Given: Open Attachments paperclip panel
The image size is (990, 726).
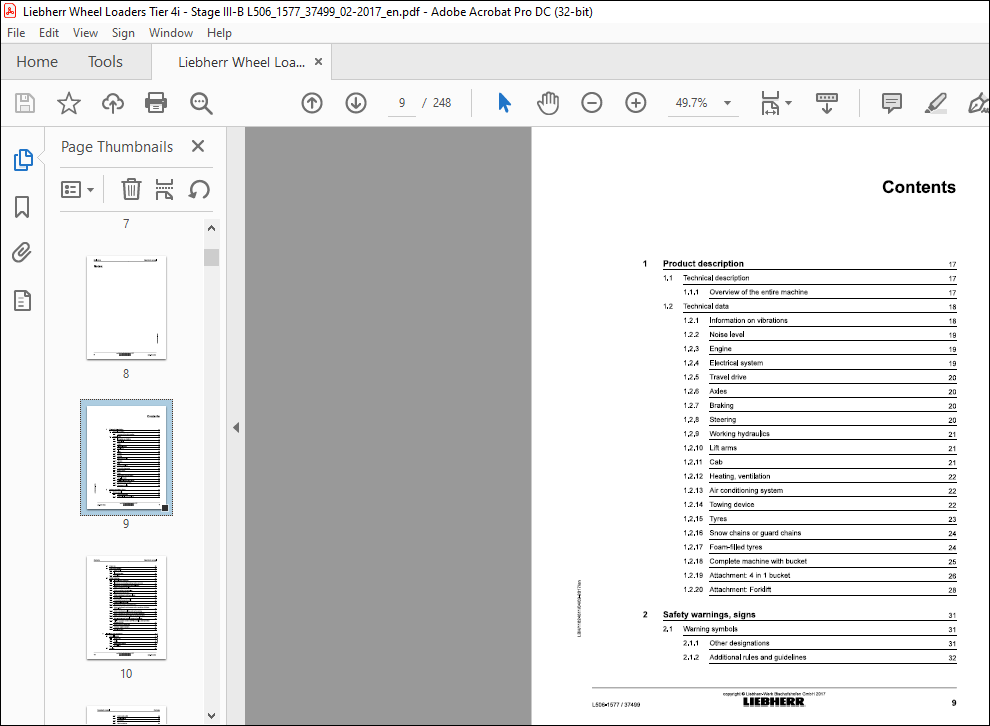Looking at the screenshot, I should click(22, 253).
